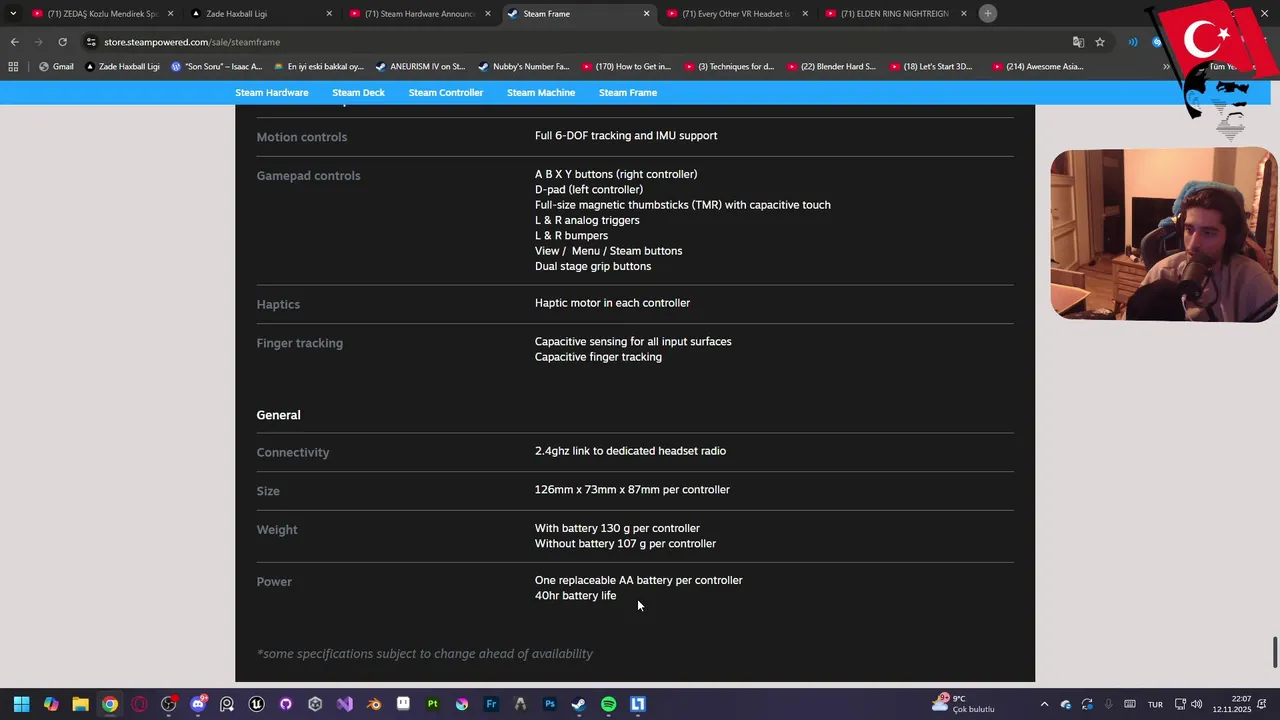1280x720 pixels.
Task: Open the weather widget showing 9°C
Action: [964, 704]
